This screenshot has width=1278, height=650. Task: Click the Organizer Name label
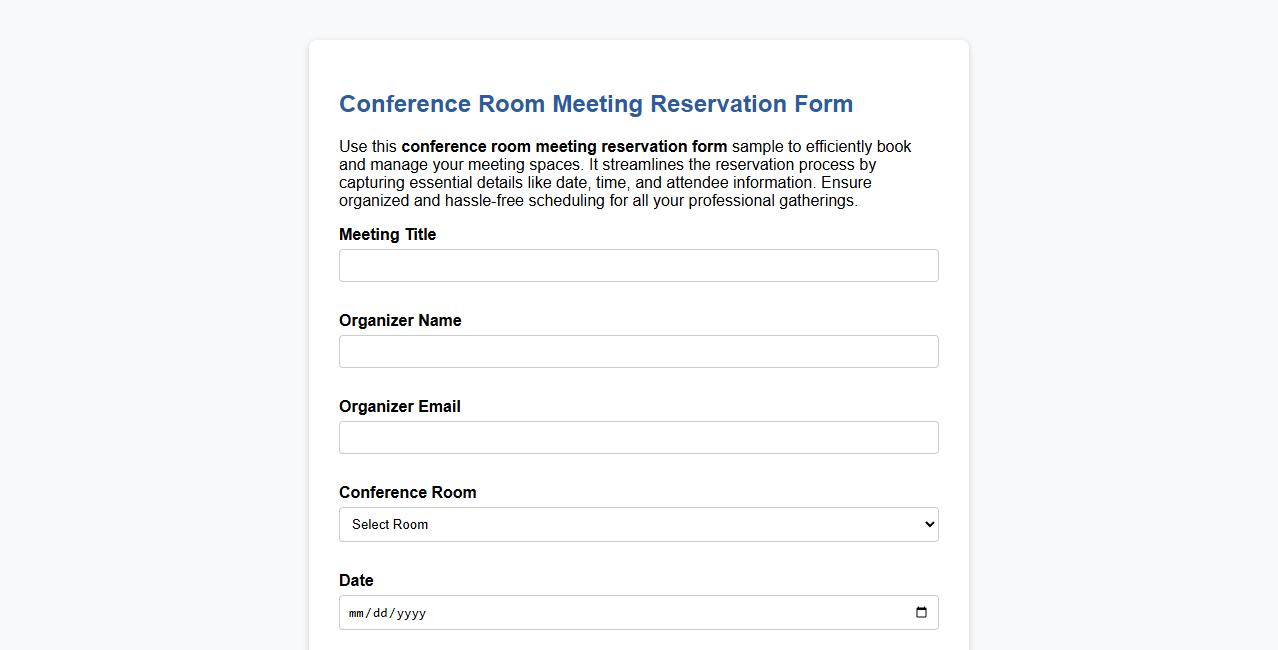pyautogui.click(x=400, y=320)
